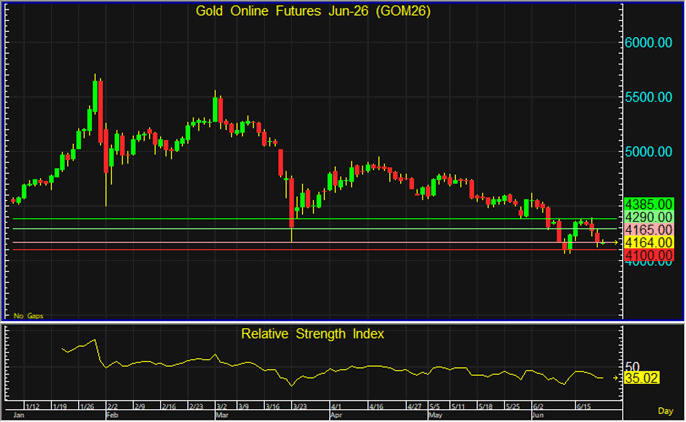Viewport: 686px width, 422px height.
Task: Select the 2/9 date label
Action: pyautogui.click(x=140, y=407)
